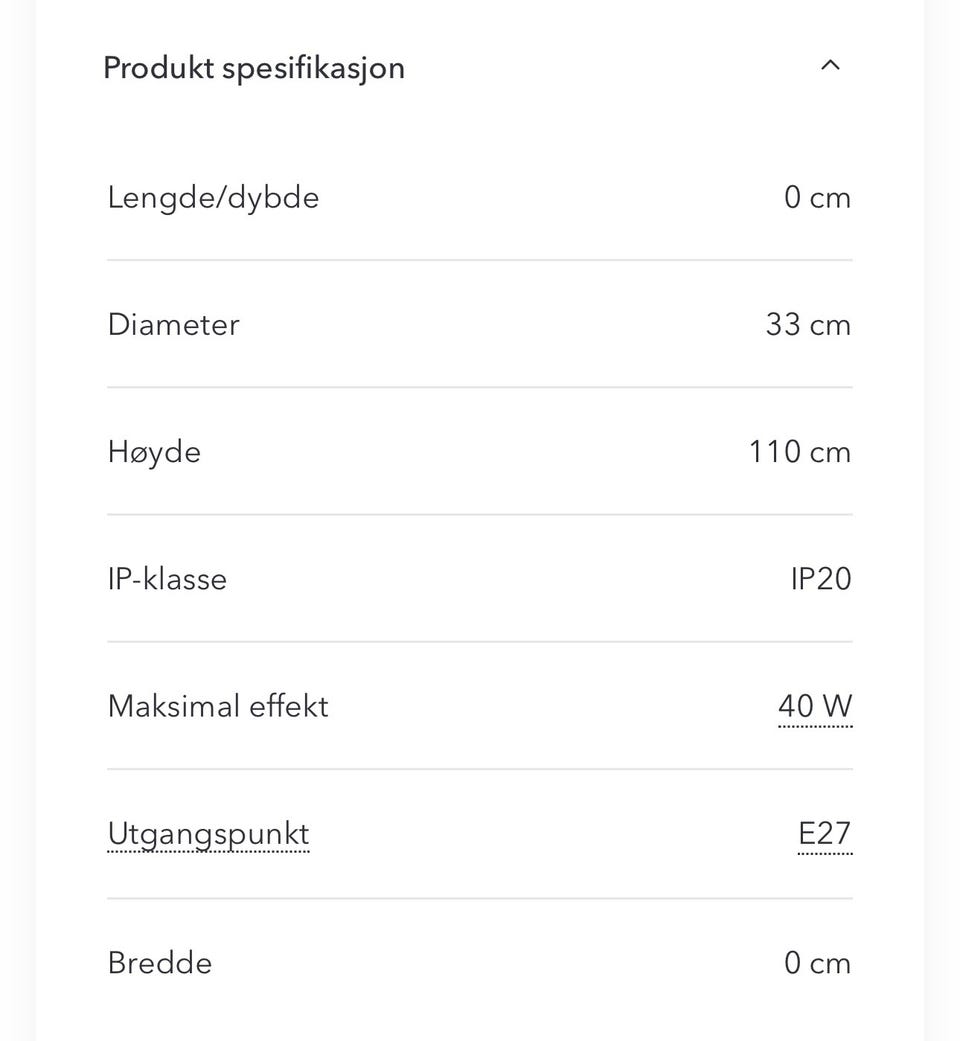Select the IP-klasse label
This screenshot has height=1041, width=960.
[167, 580]
